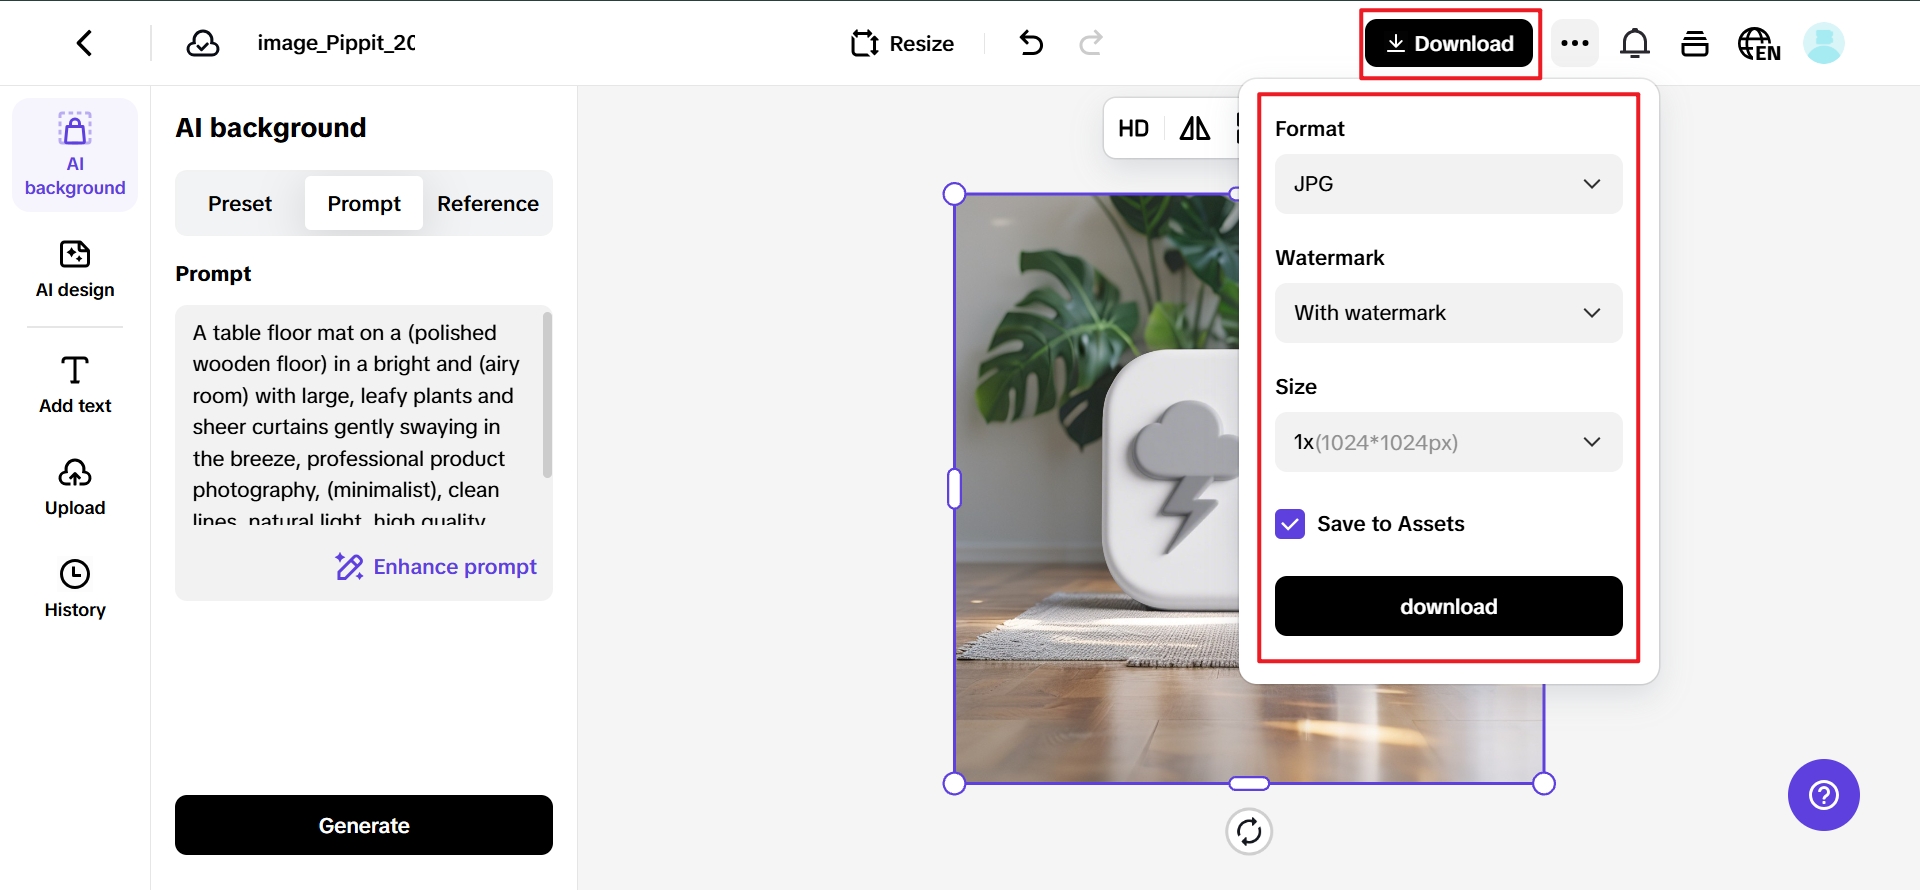Switch to the Preset tab
The height and width of the screenshot is (890, 1920).
[240, 204]
